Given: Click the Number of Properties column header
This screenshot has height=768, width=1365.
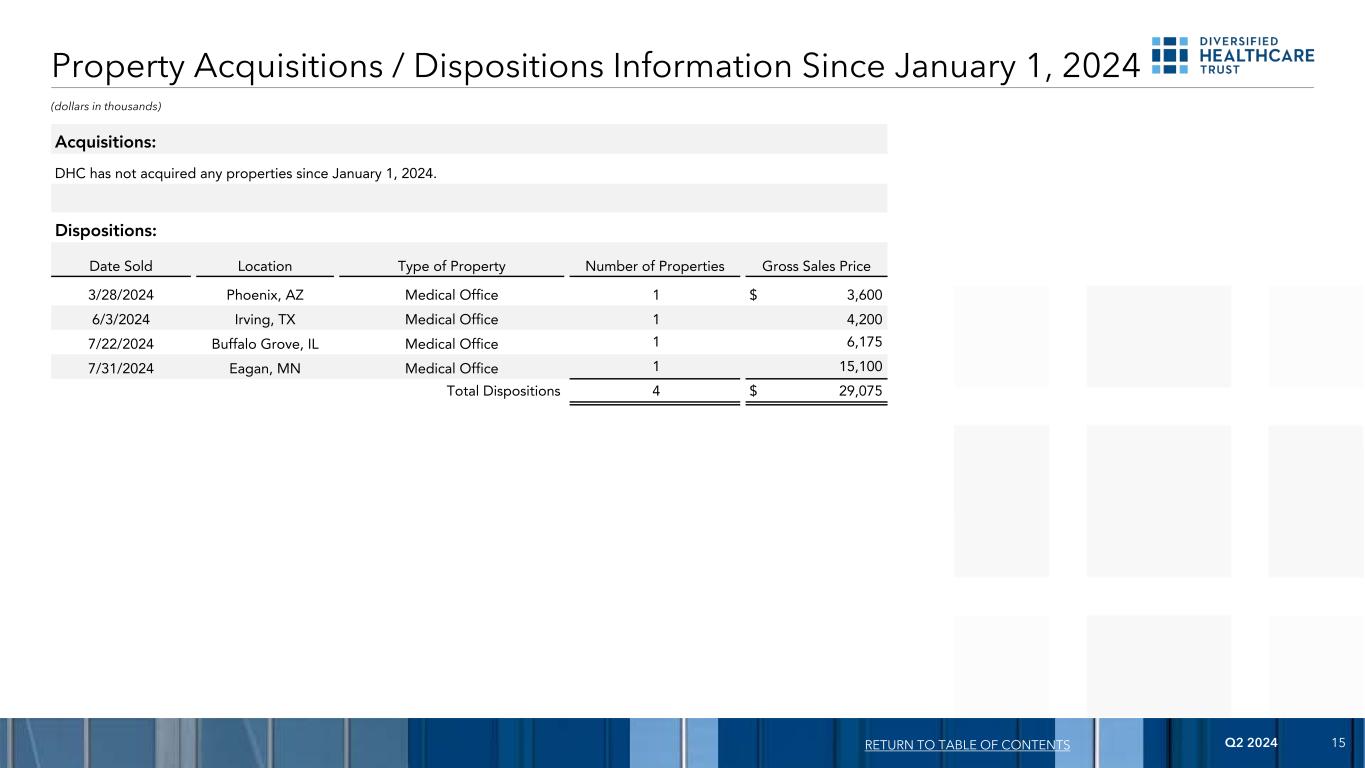Looking at the screenshot, I should click(655, 266).
